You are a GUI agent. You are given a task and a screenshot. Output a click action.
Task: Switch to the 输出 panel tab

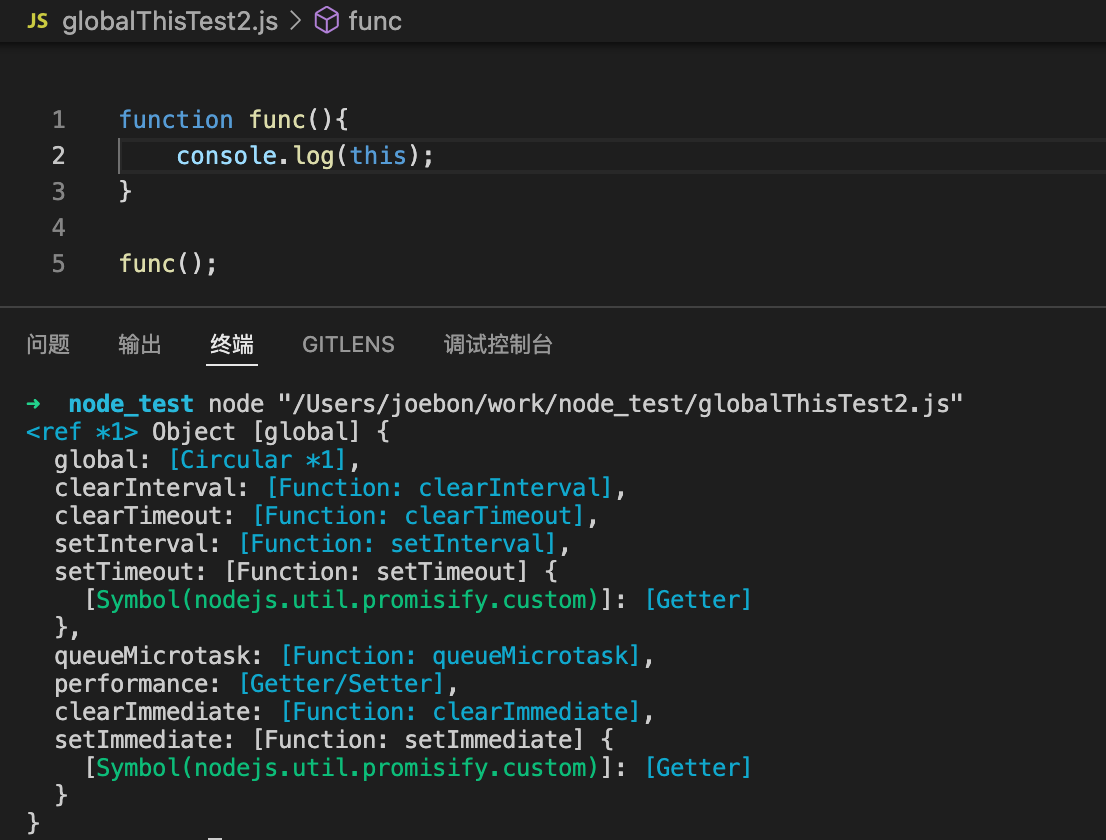pos(140,344)
